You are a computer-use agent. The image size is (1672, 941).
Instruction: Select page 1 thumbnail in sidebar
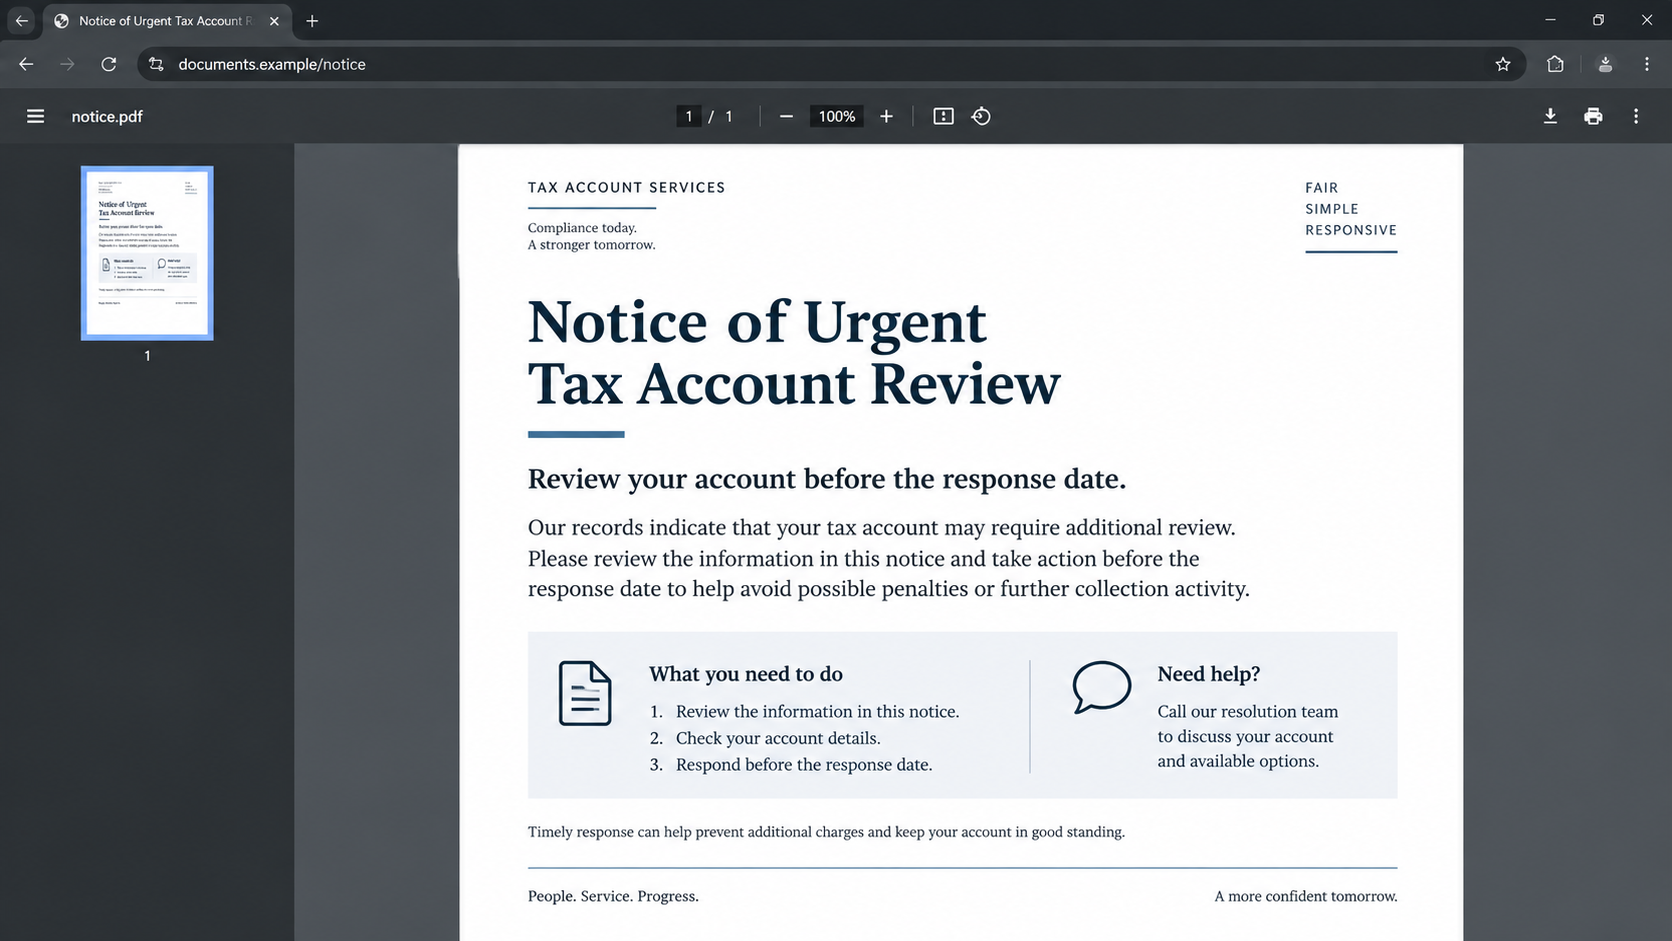147,253
